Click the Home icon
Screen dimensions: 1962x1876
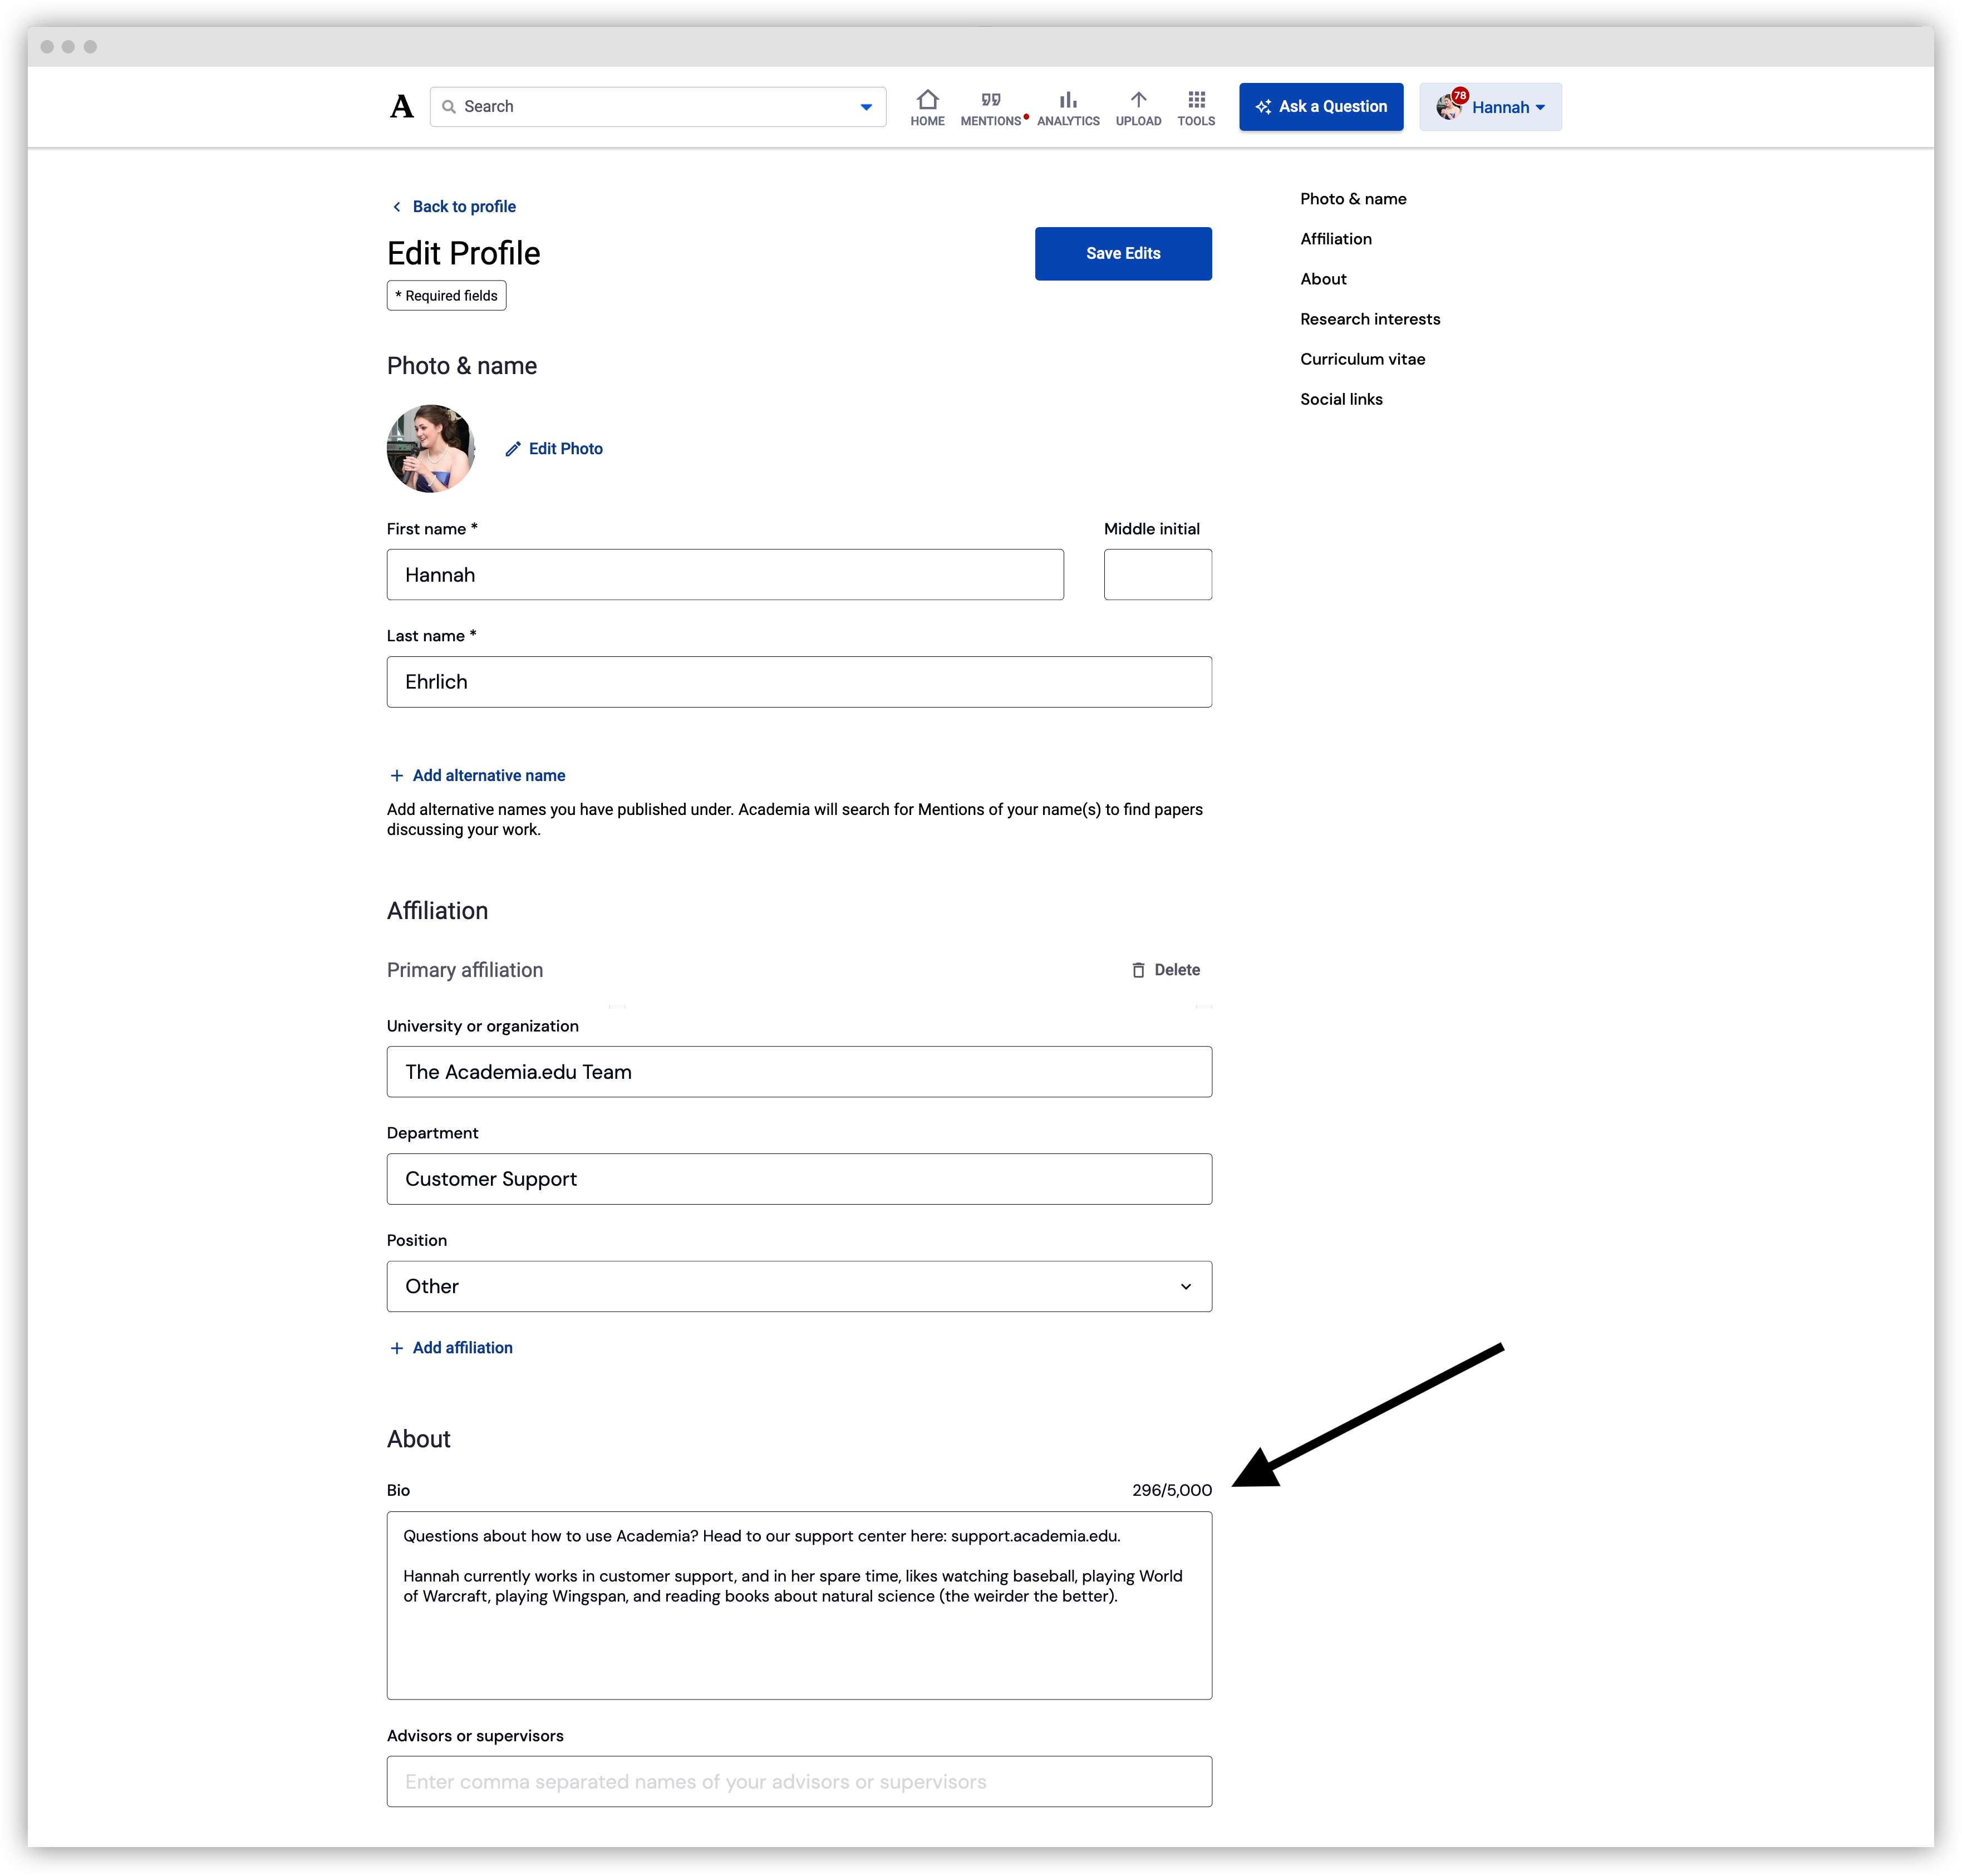927,100
